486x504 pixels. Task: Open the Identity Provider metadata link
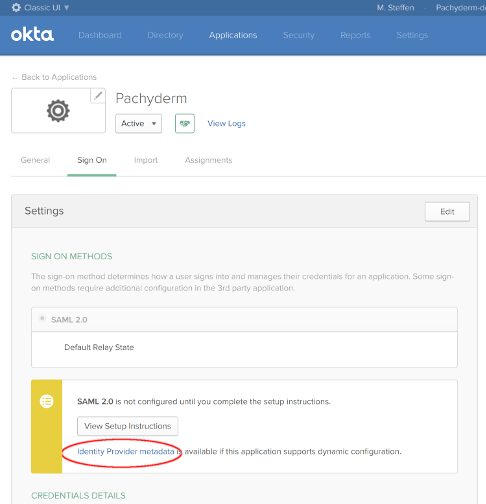tap(126, 452)
